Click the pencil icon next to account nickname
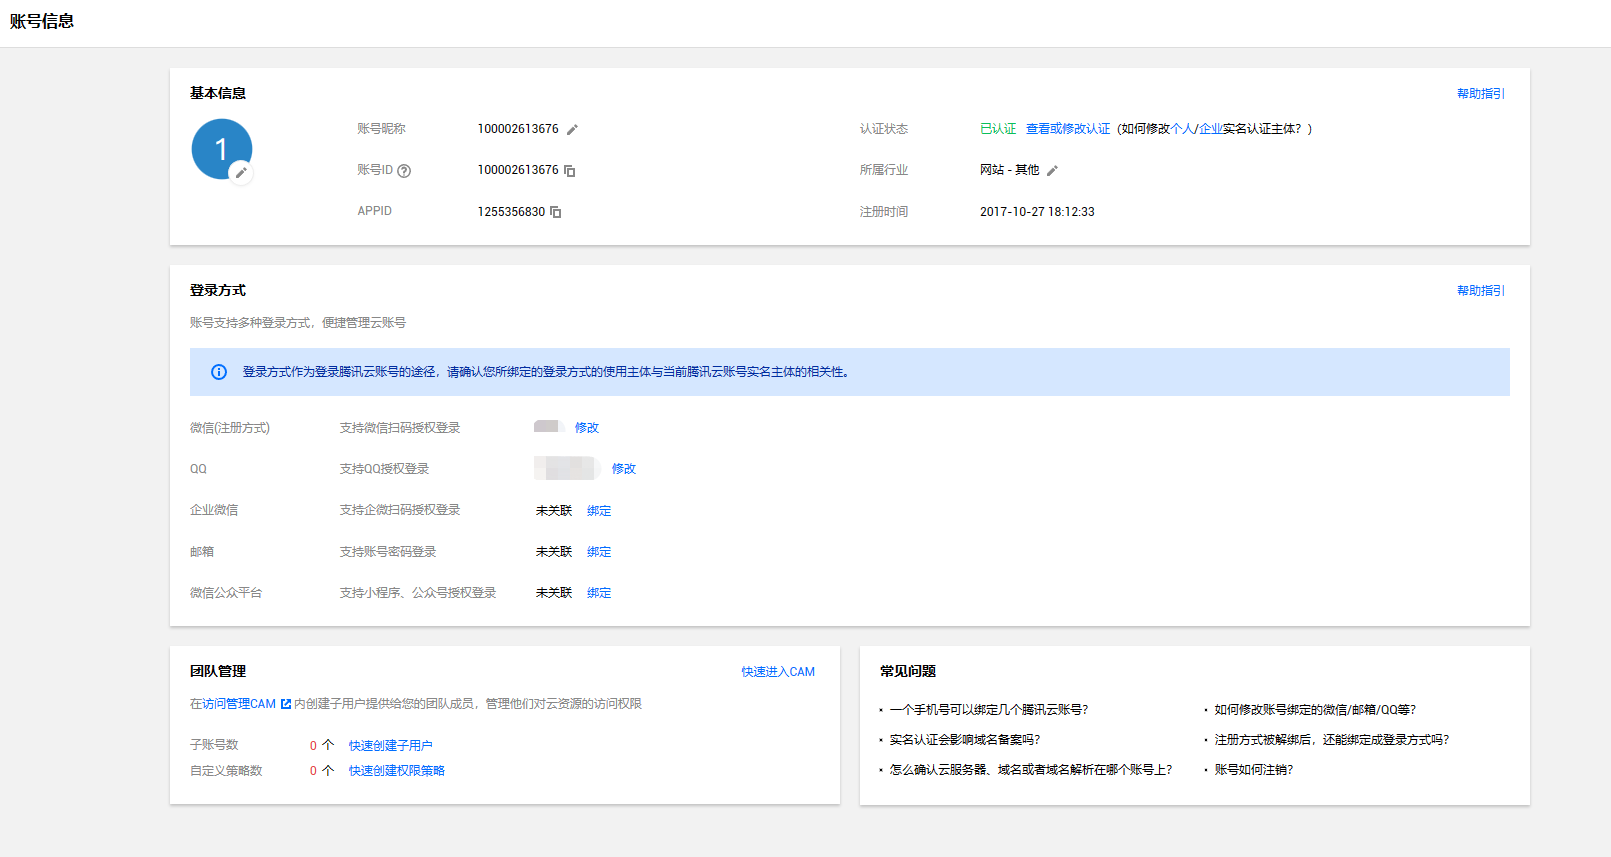Screen dimensions: 1611x857 click(x=572, y=130)
